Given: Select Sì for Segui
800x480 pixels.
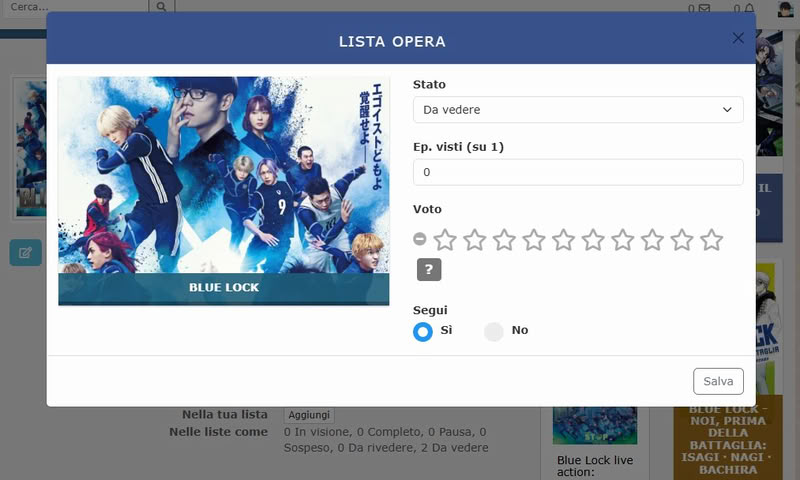Looking at the screenshot, I should [423, 332].
